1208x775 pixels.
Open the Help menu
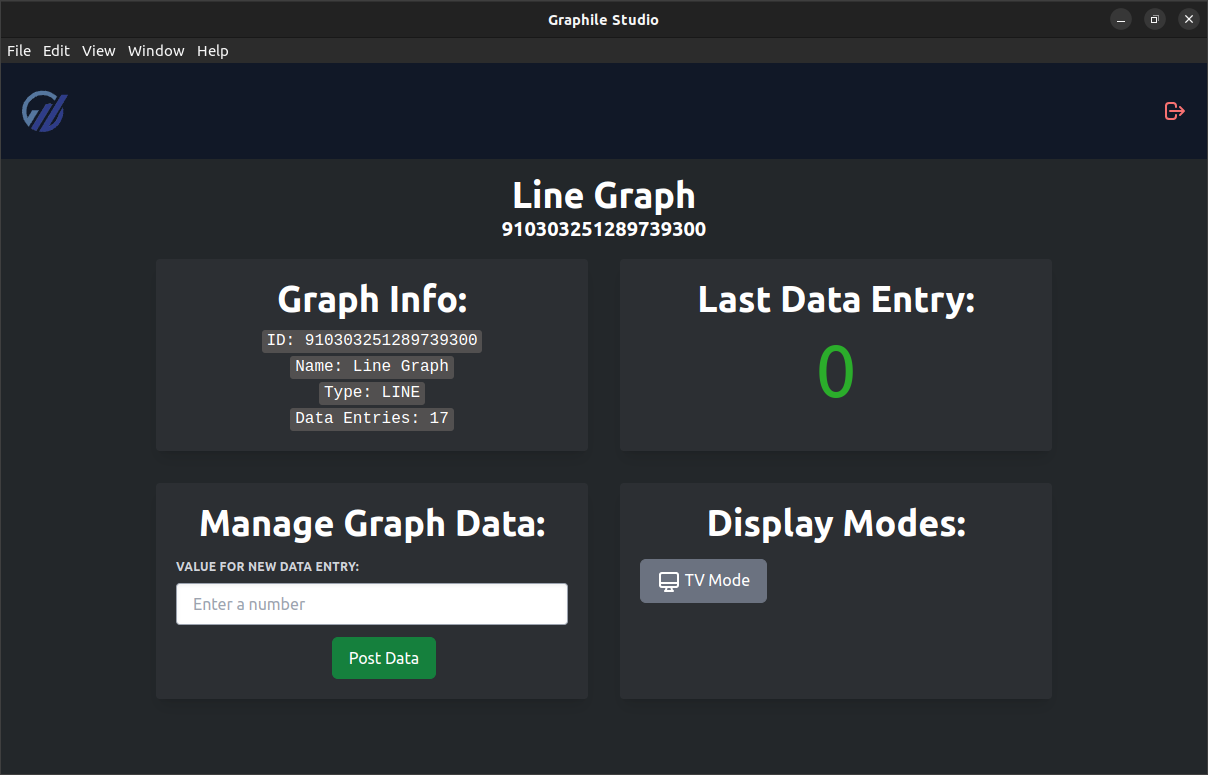pyautogui.click(x=212, y=50)
